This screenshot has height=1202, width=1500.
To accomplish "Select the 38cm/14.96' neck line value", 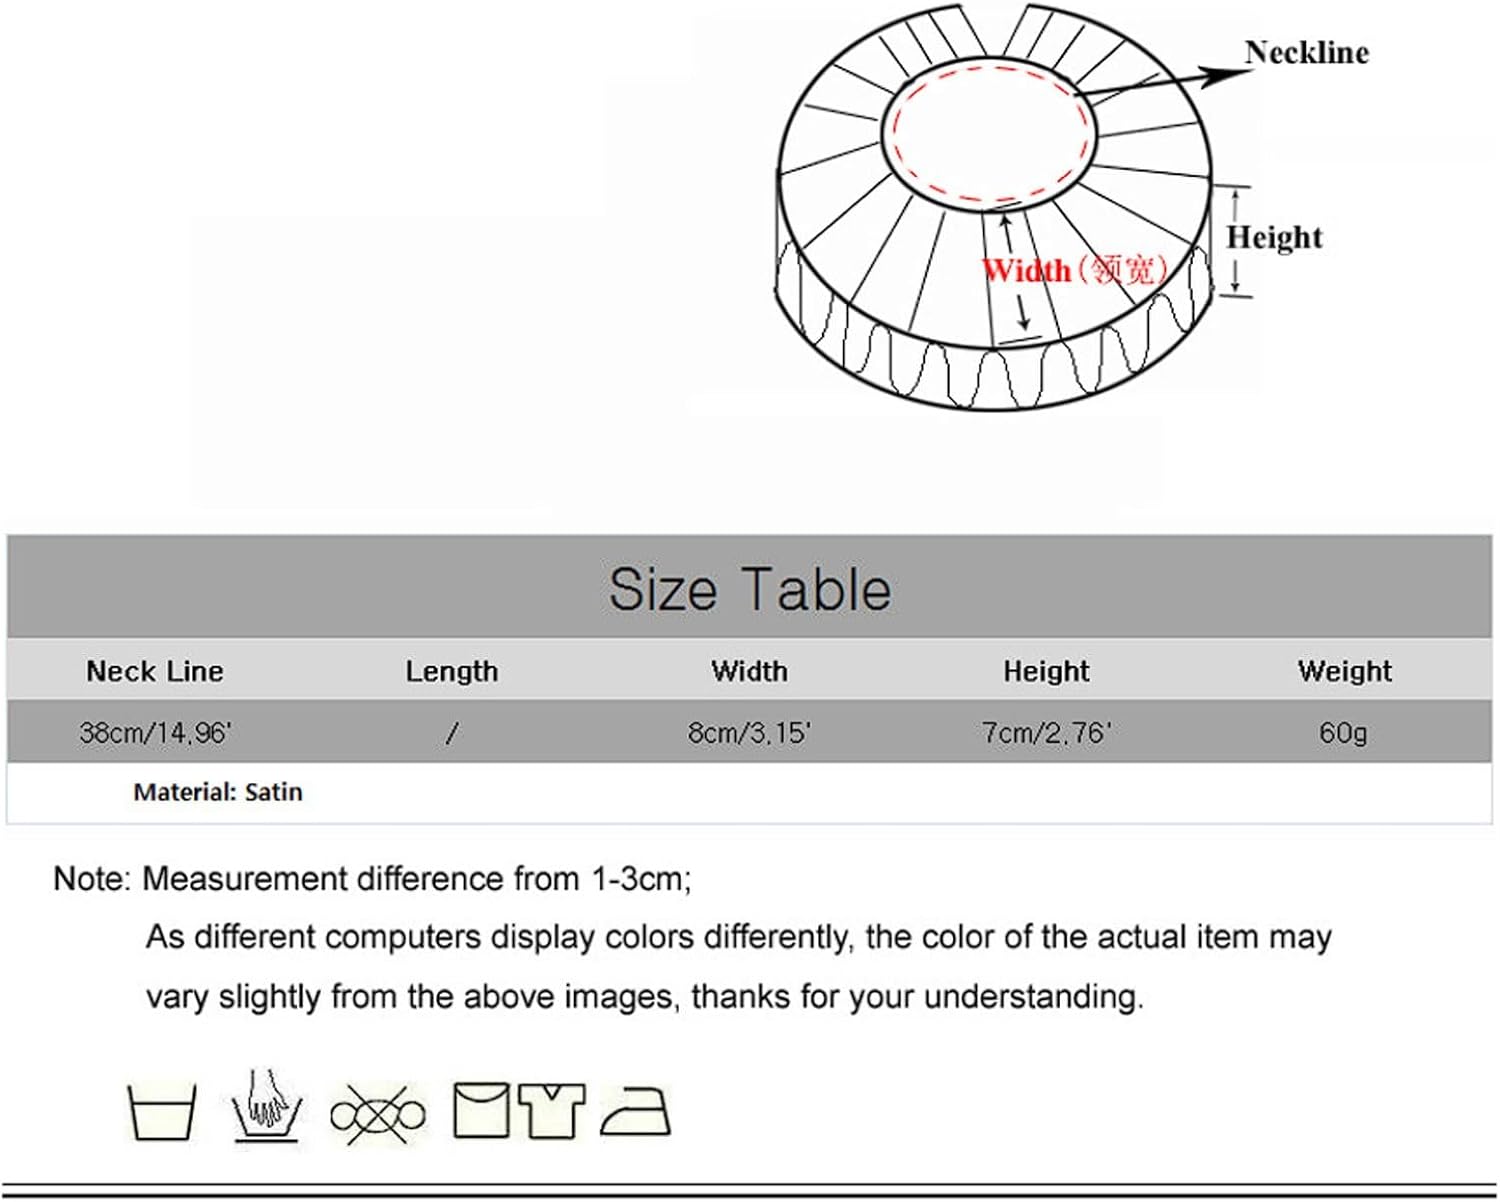I will (x=155, y=733).
